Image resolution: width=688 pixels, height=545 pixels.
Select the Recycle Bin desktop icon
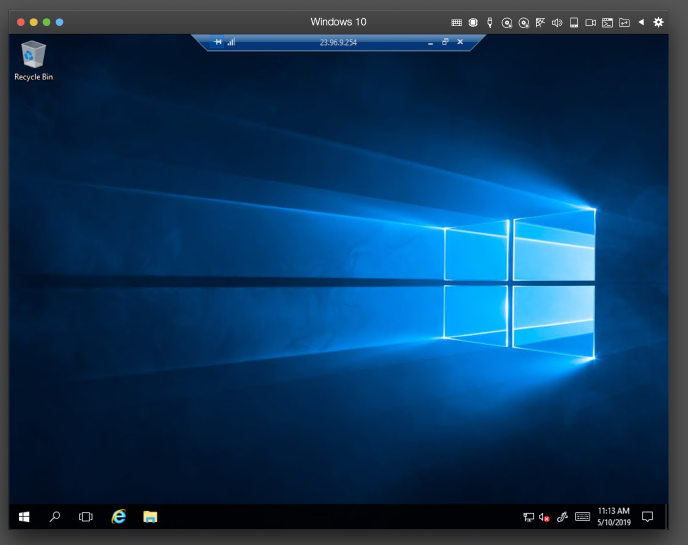(33, 61)
